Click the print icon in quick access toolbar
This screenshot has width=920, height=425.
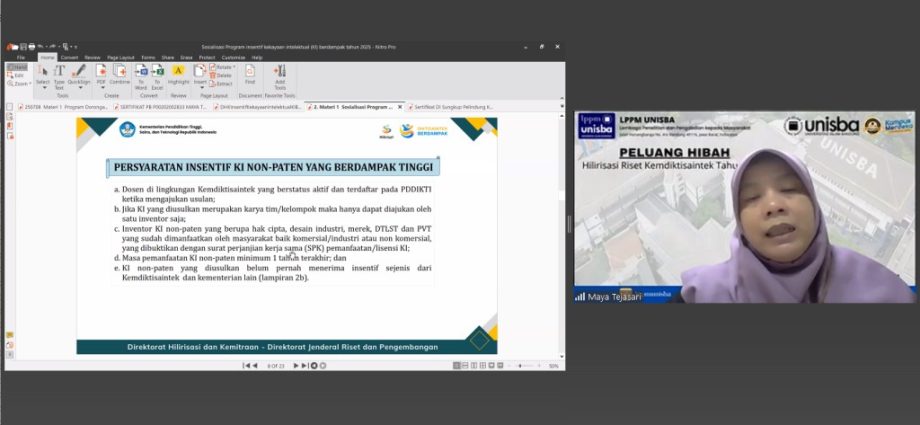tap(33, 46)
